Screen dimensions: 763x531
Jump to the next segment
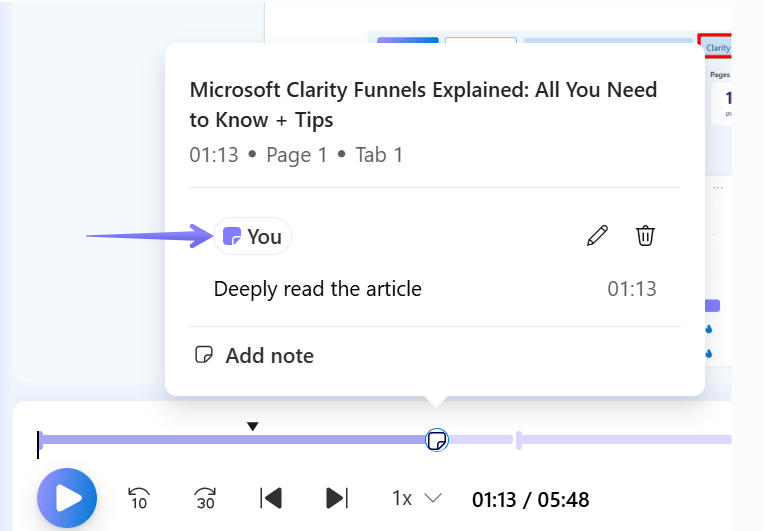[337, 497]
